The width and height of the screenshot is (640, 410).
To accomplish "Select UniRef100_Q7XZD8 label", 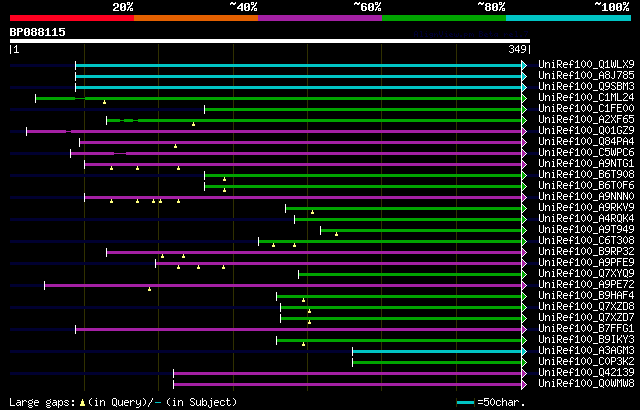I will (586, 307).
